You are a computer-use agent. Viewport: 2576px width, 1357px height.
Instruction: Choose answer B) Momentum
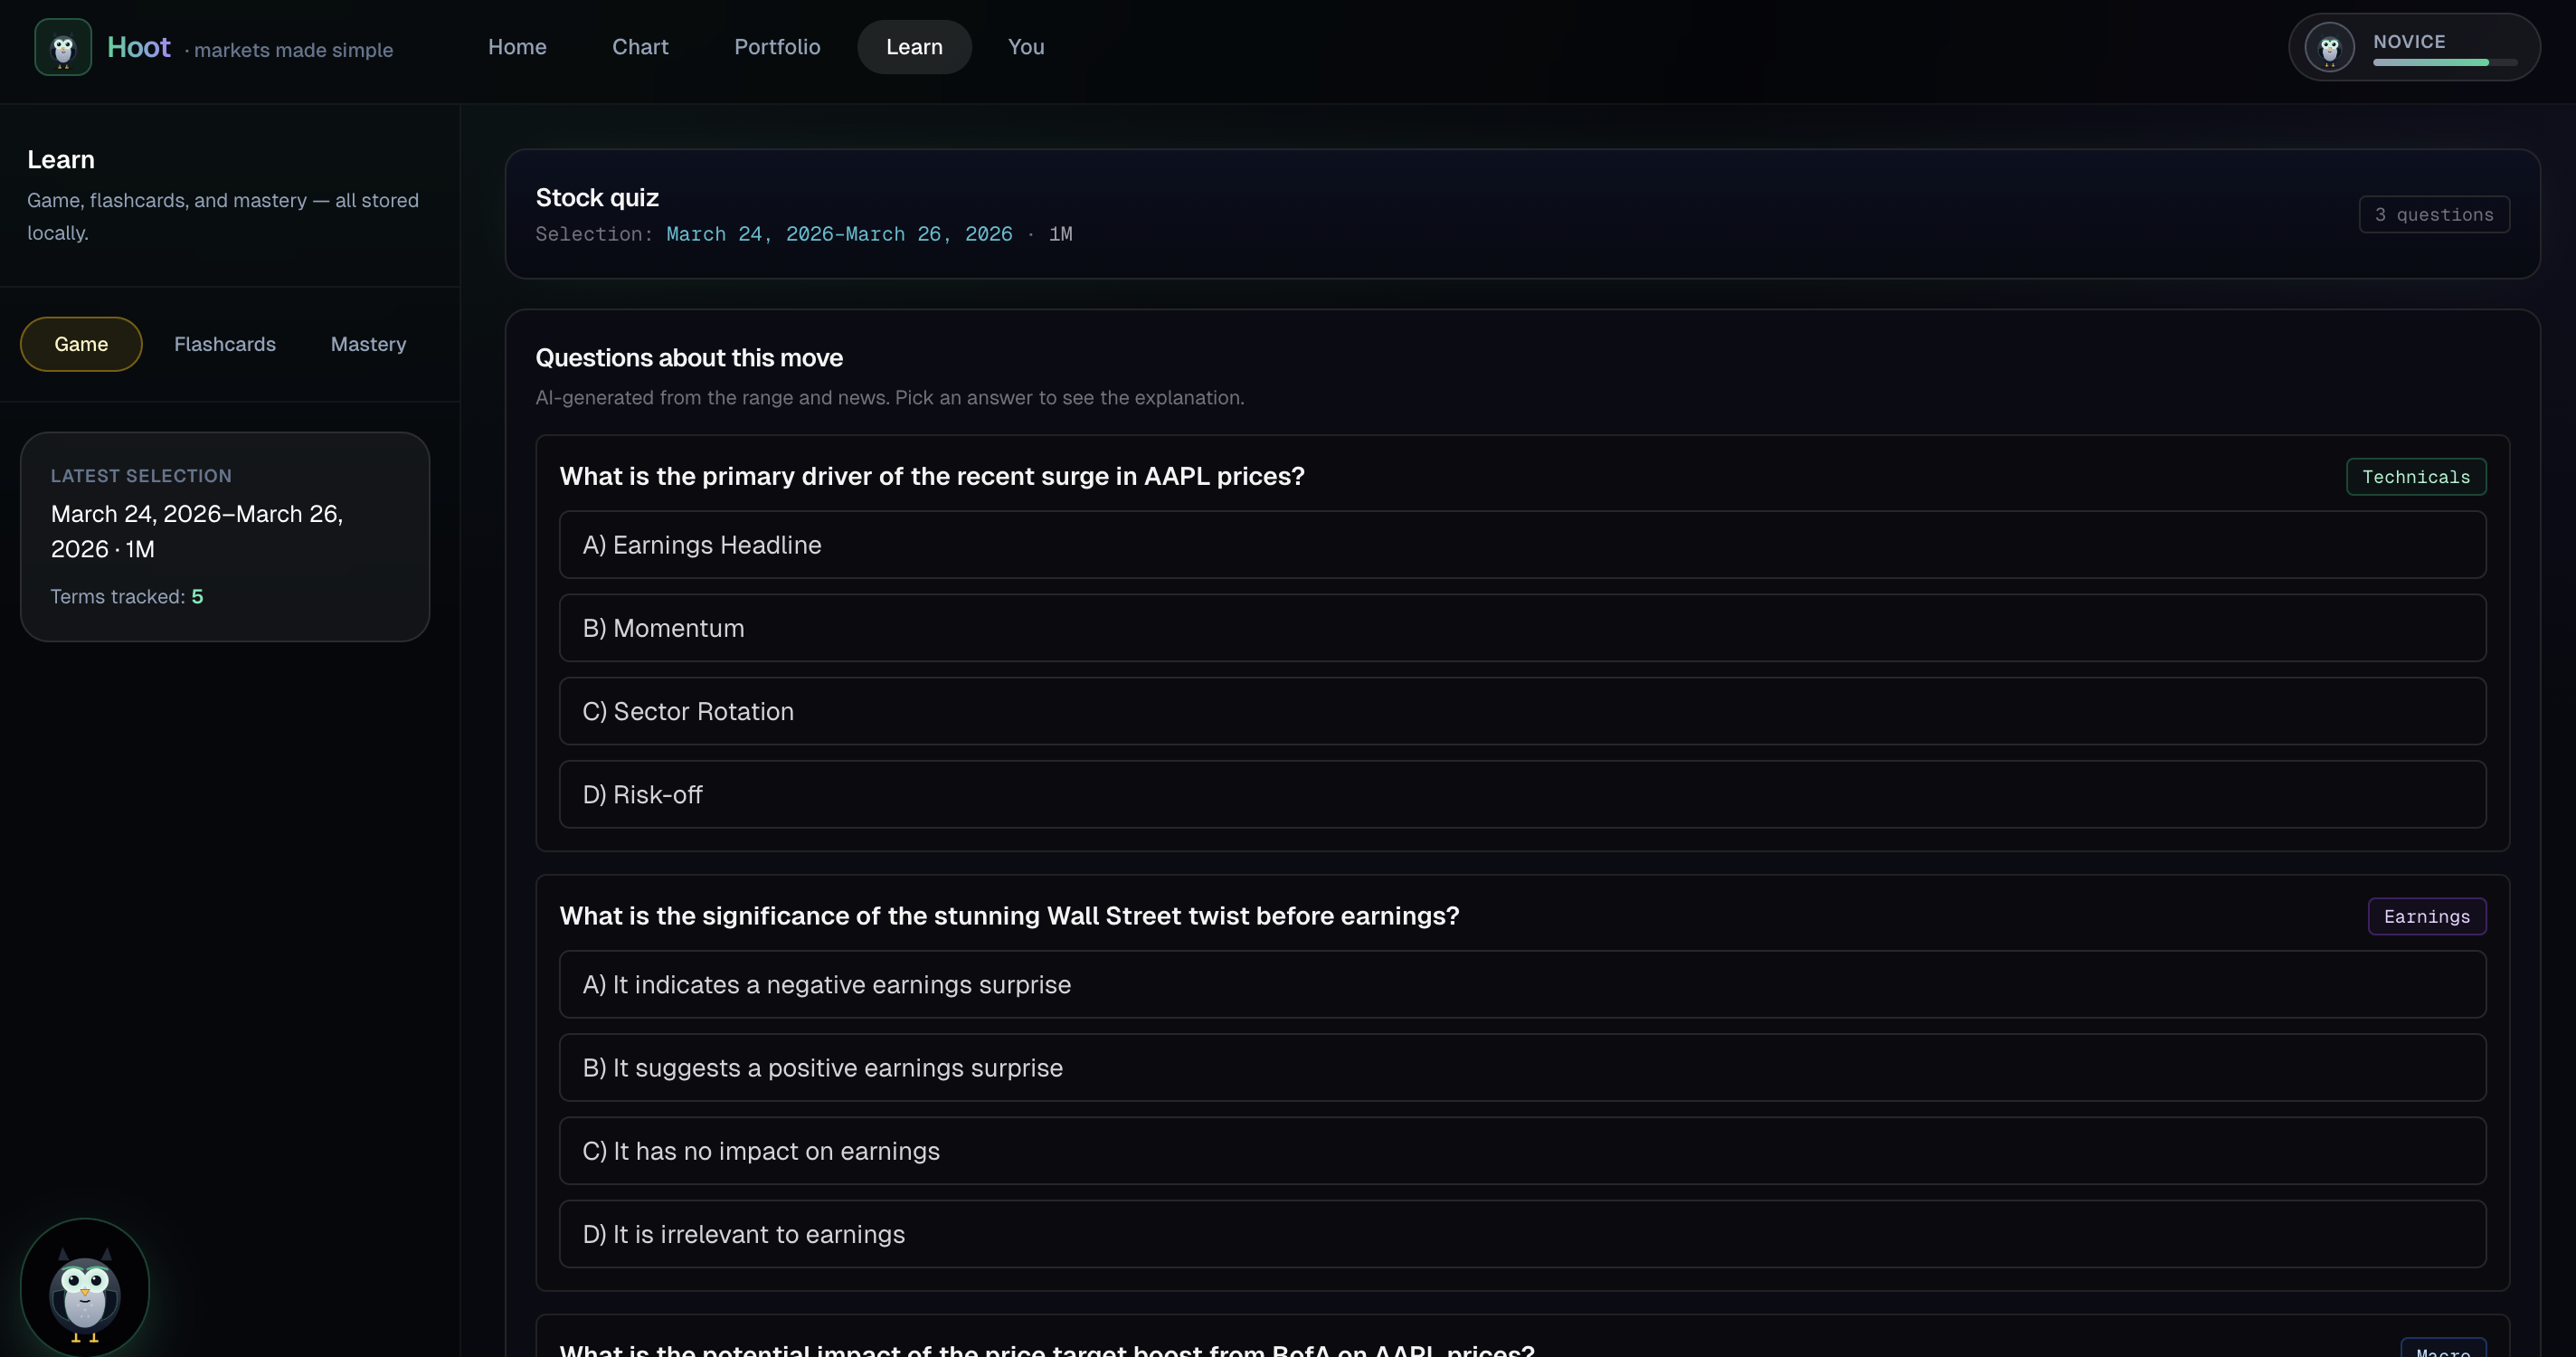1522,628
